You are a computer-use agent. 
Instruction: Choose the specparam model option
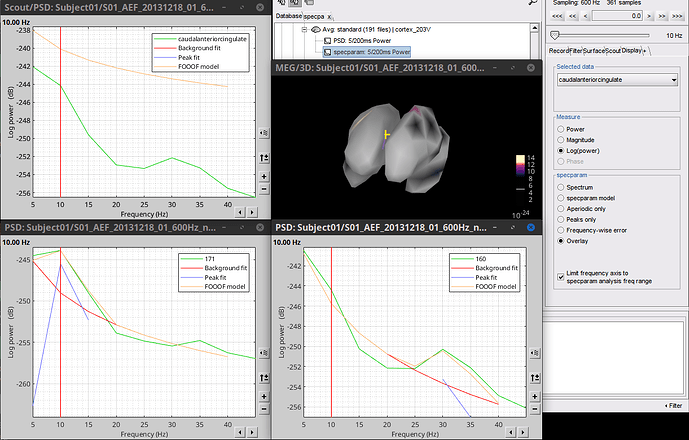click(561, 198)
